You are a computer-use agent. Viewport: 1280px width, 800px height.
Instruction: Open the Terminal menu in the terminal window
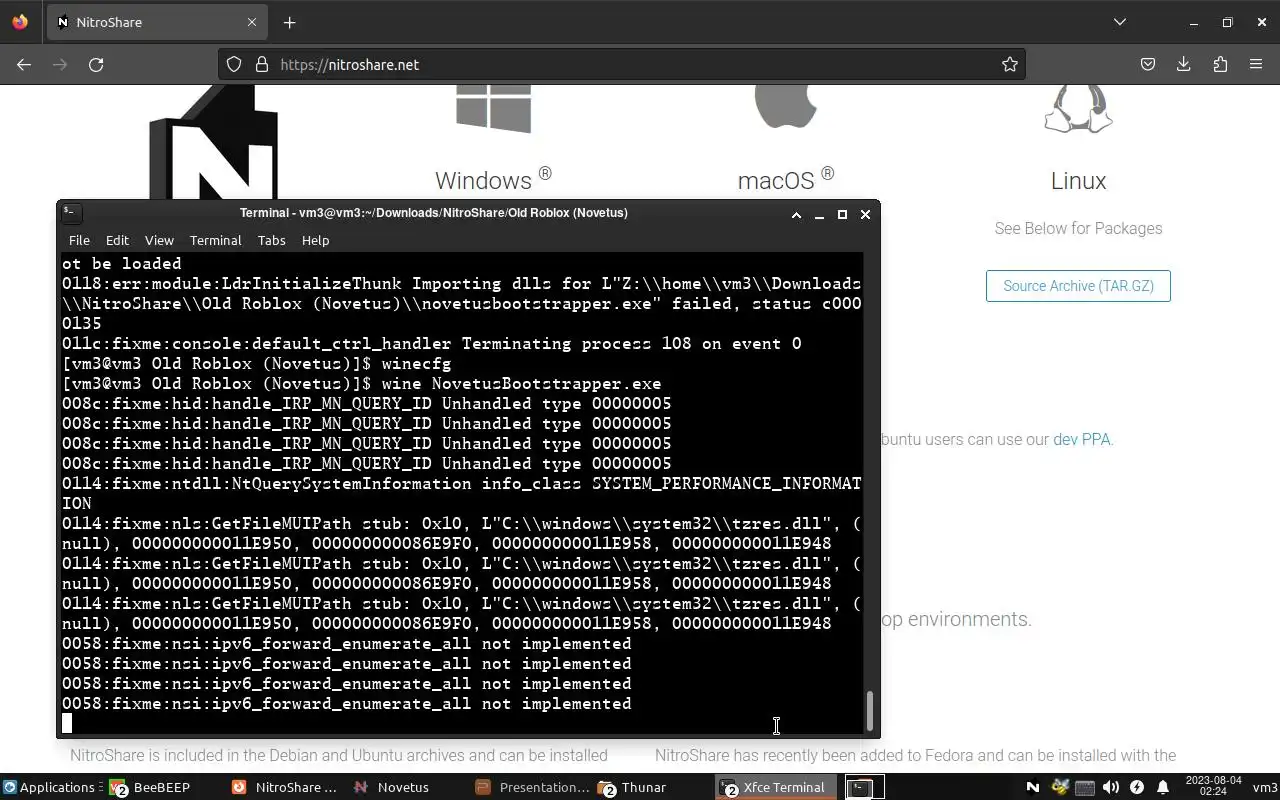click(216, 240)
